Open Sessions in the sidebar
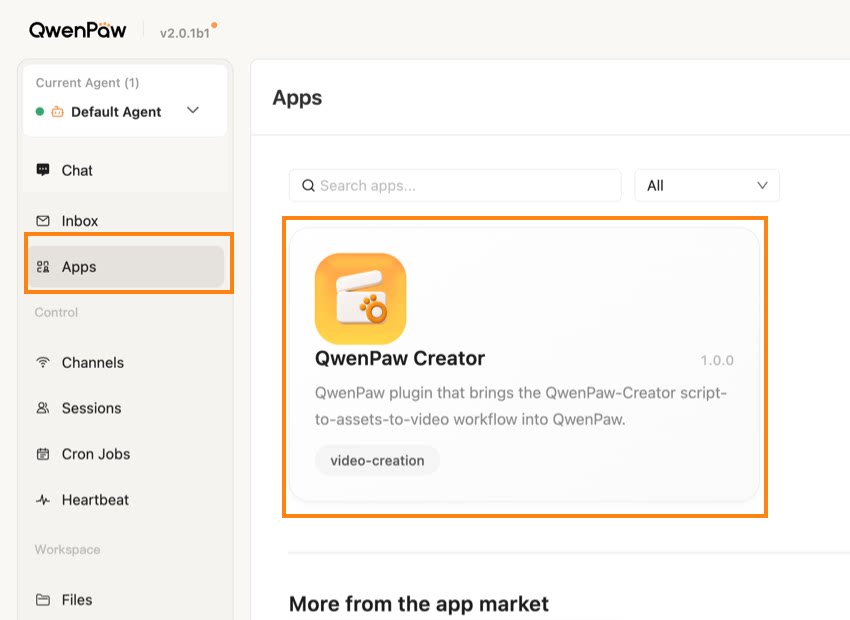The image size is (850, 620). pyautogui.click(x=126, y=408)
